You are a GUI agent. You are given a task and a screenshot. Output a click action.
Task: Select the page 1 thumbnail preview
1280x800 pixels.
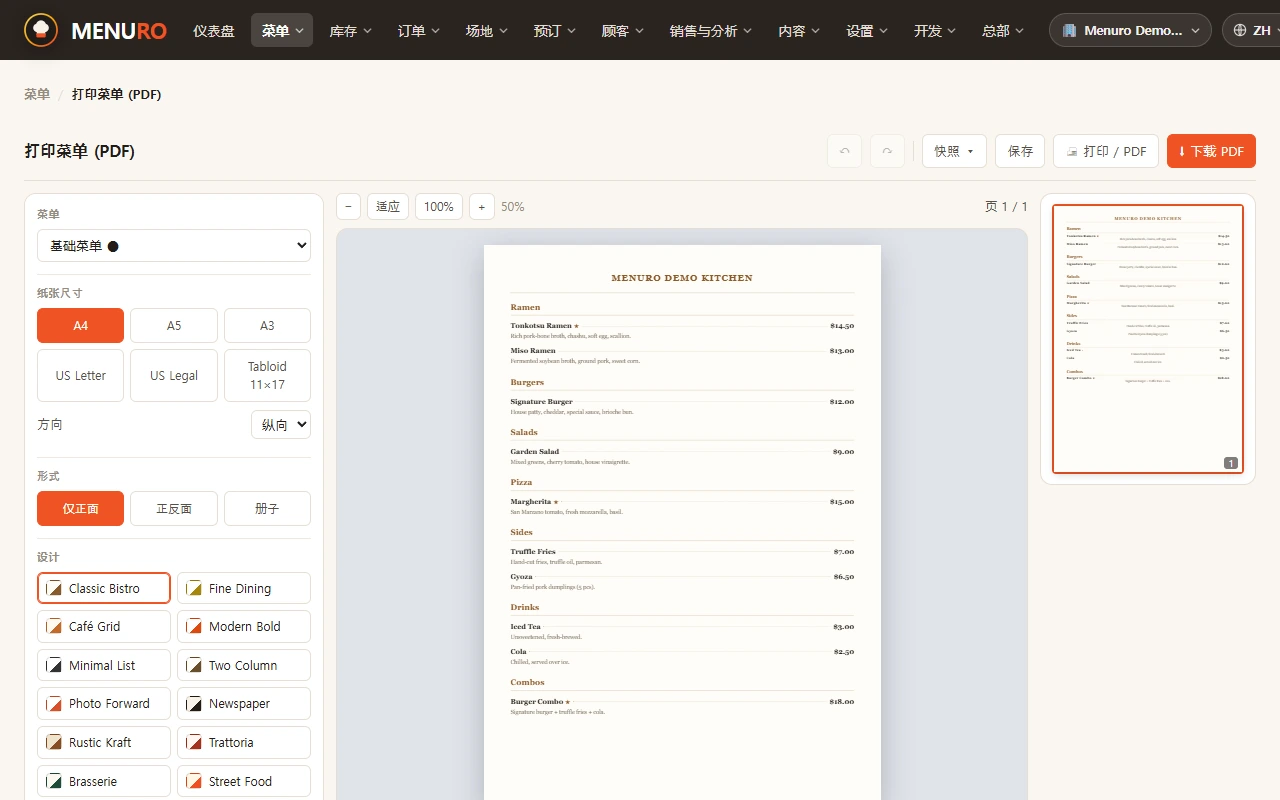tap(1148, 339)
